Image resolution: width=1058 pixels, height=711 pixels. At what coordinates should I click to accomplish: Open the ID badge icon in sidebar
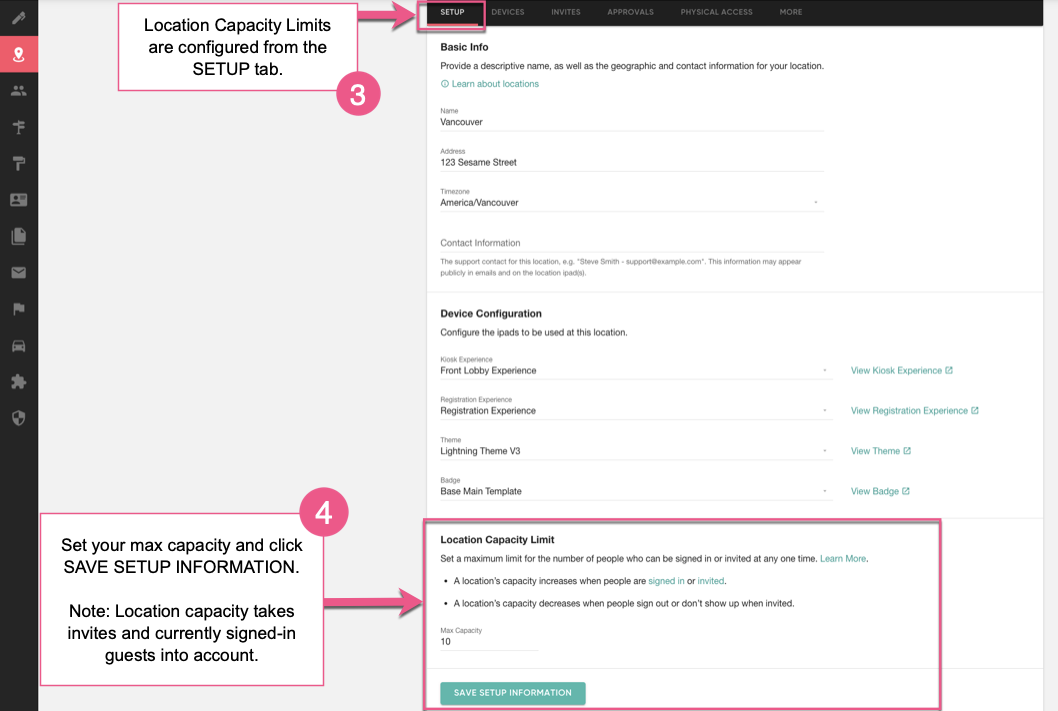pos(18,199)
